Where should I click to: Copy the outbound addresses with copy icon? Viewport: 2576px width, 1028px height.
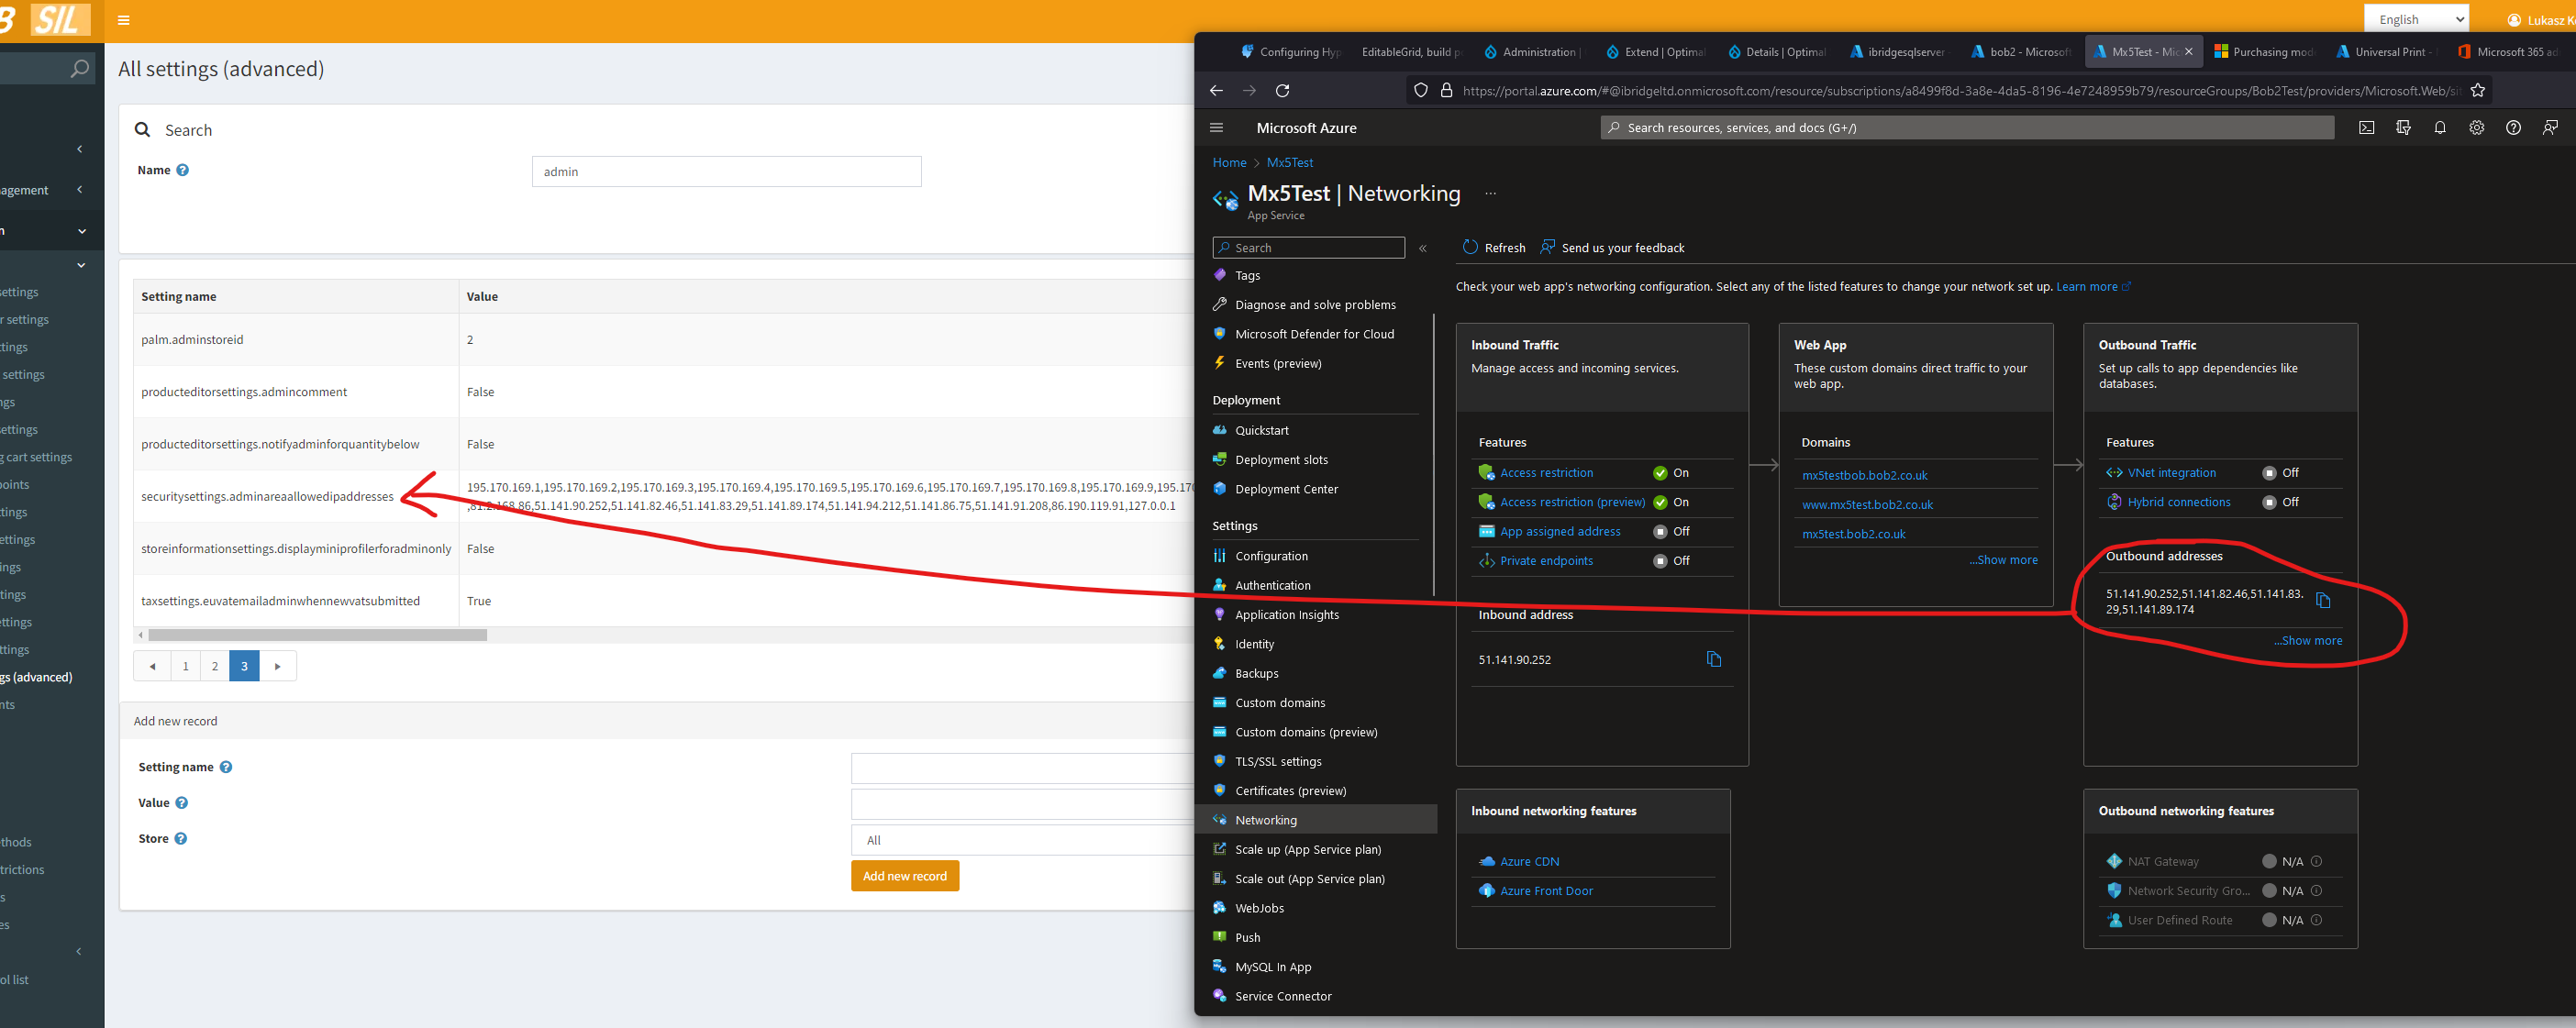coord(2323,600)
